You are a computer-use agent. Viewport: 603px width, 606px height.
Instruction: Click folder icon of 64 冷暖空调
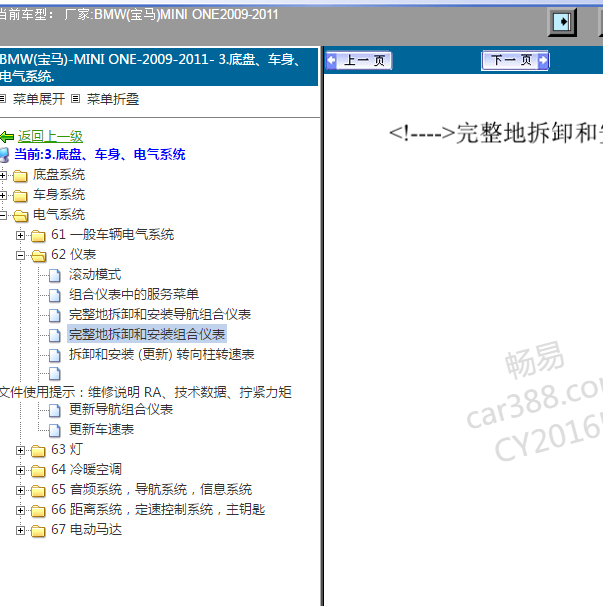point(38,471)
